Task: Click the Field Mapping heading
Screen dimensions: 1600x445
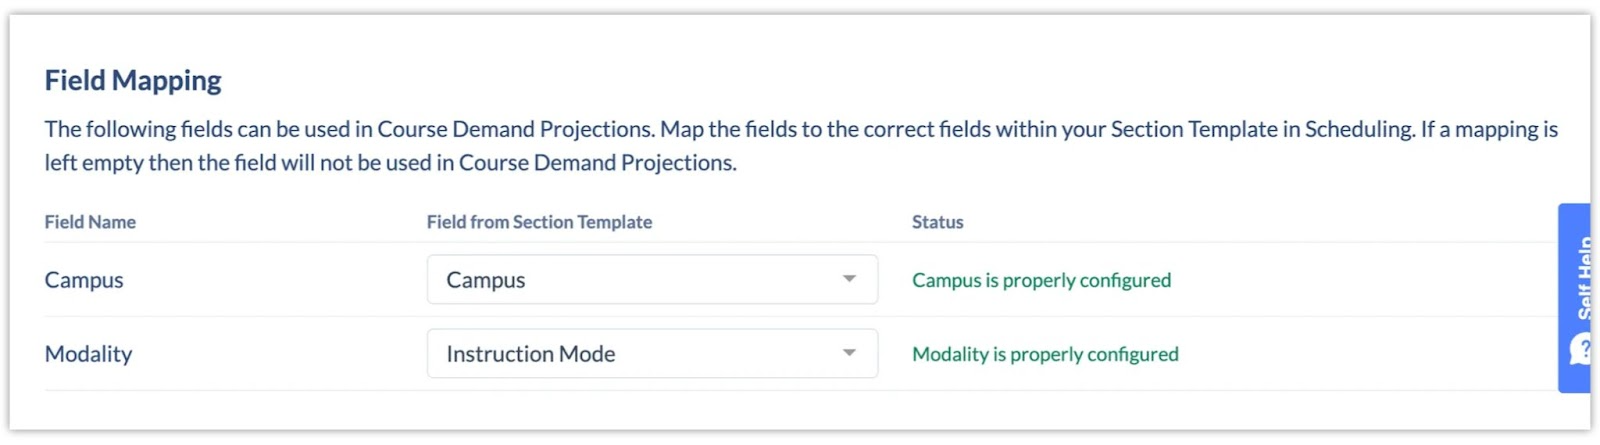Action: click(133, 80)
